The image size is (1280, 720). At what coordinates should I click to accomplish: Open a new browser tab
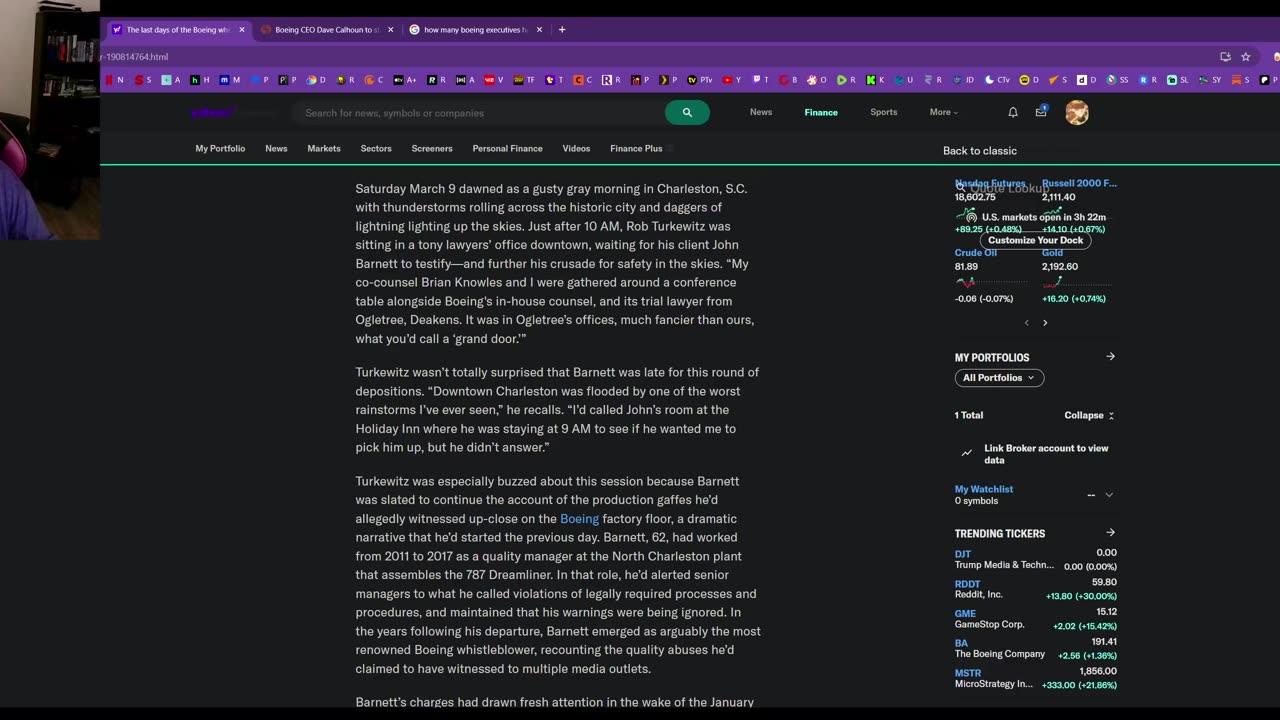562,30
